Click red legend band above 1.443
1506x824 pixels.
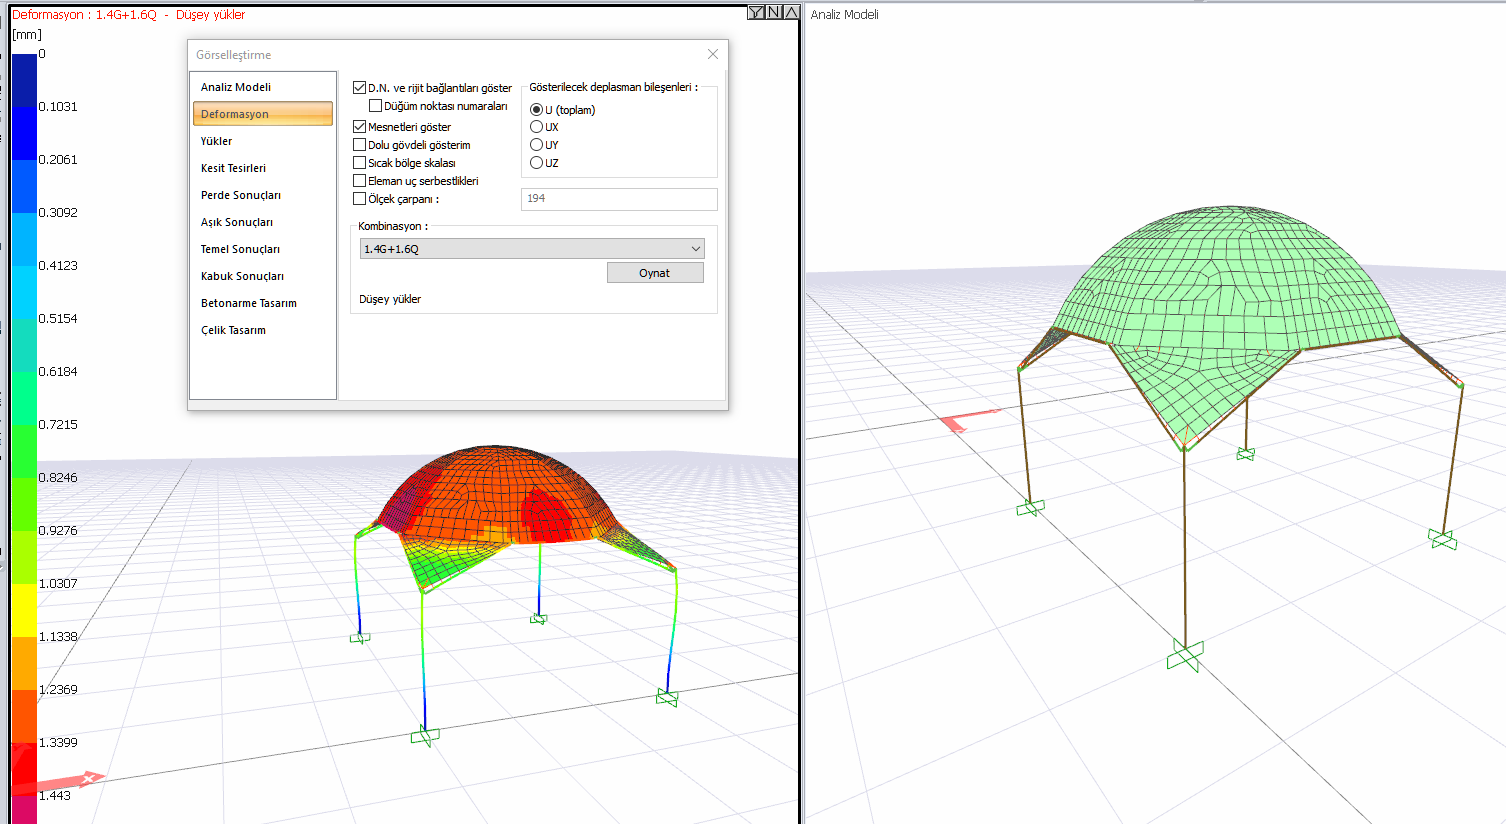(24, 769)
